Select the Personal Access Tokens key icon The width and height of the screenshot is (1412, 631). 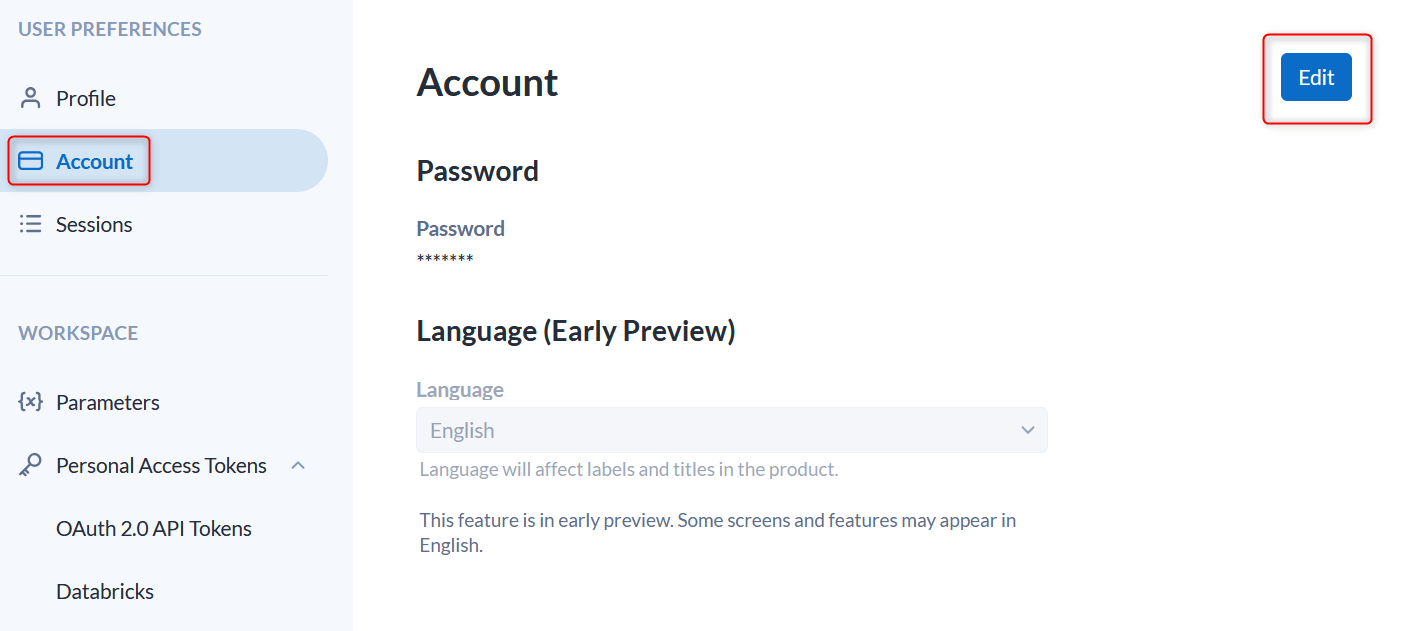[30, 464]
